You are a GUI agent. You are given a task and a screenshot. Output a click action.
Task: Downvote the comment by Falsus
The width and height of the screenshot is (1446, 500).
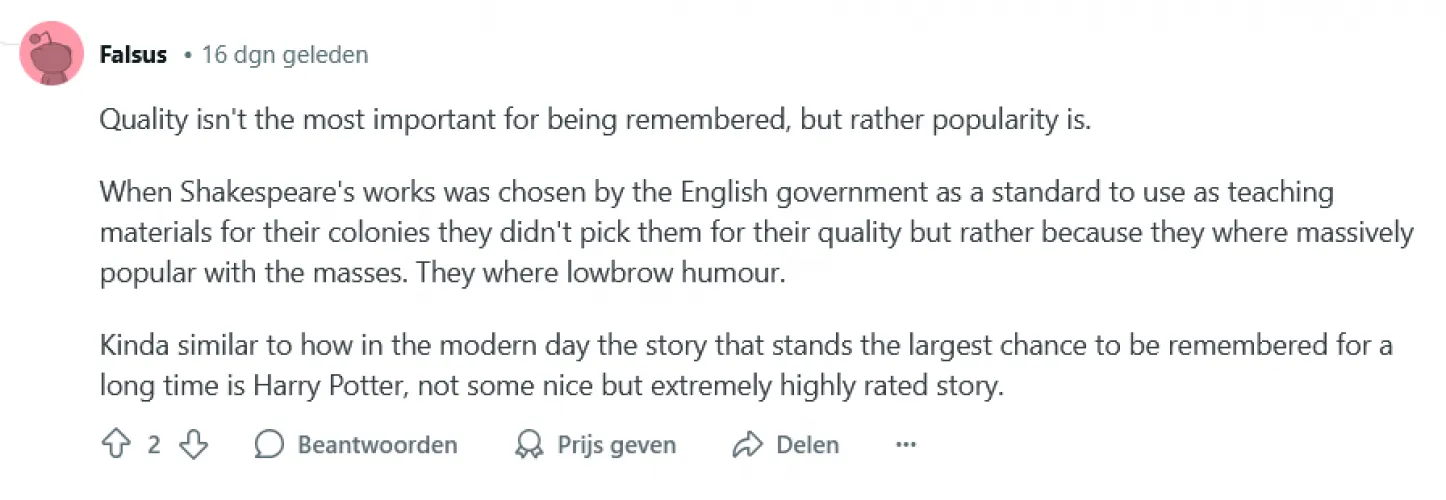193,445
